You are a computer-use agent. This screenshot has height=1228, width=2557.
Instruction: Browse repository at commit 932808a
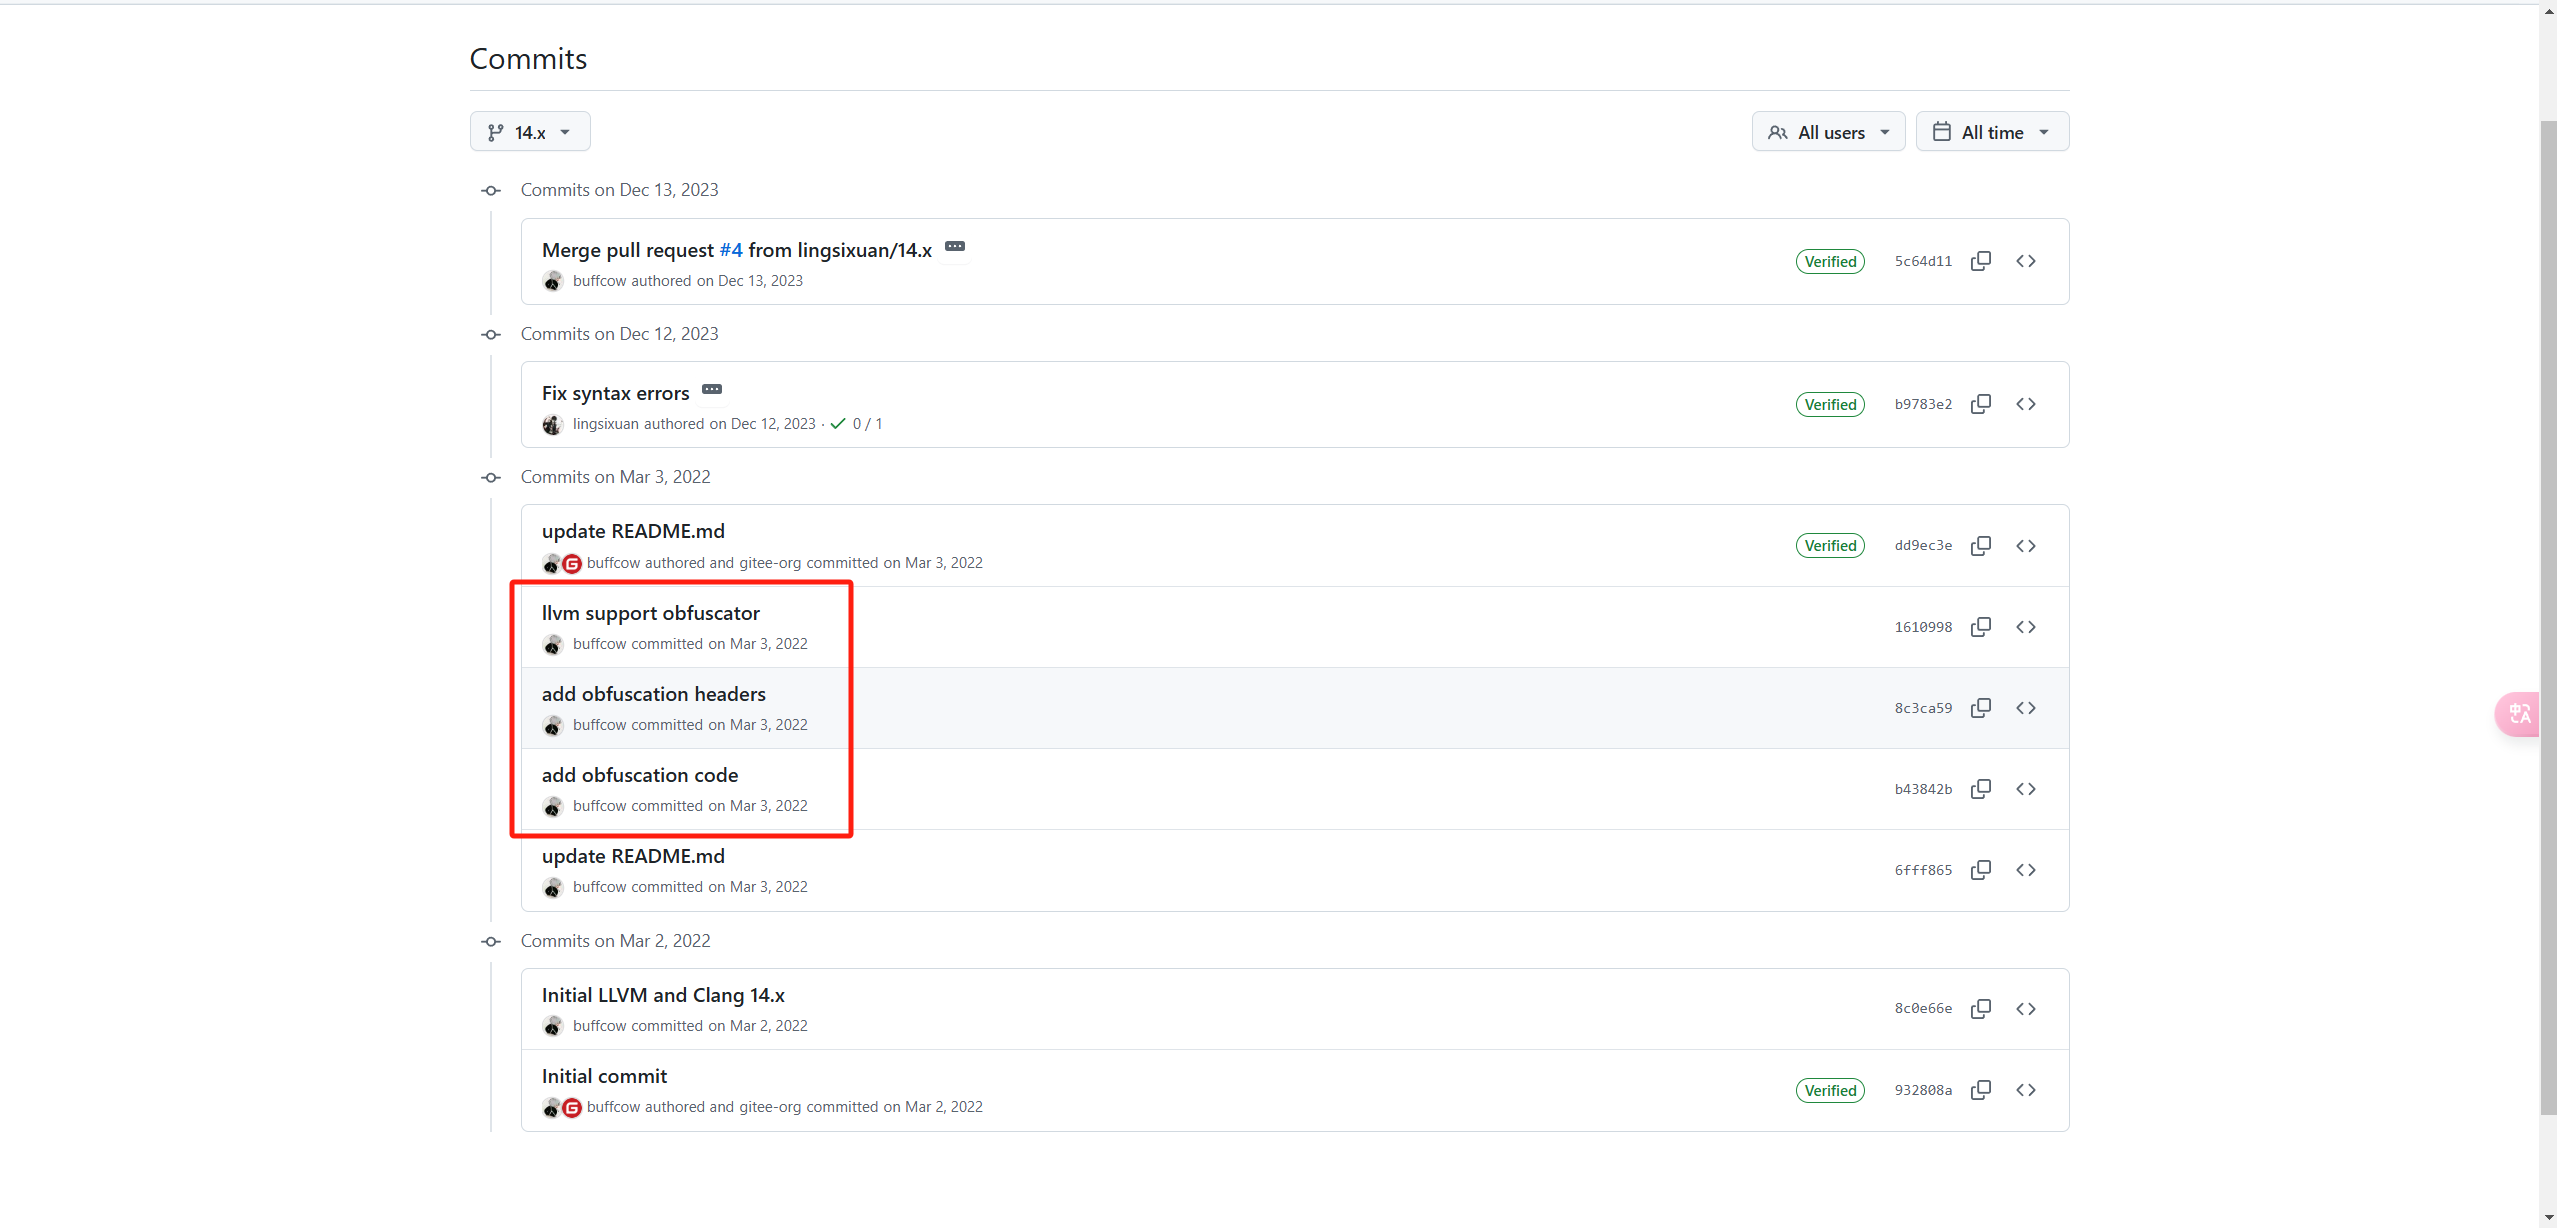2025,1090
